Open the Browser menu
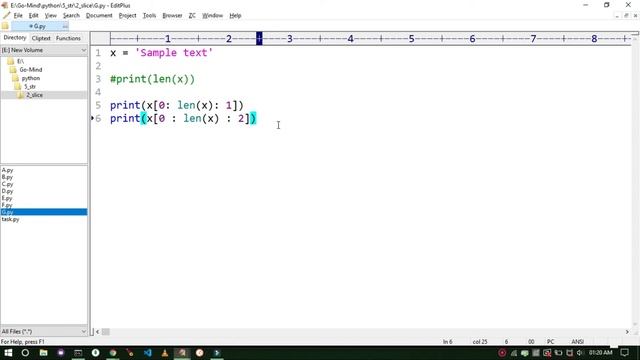The height and width of the screenshot is (360, 640). coord(172,16)
